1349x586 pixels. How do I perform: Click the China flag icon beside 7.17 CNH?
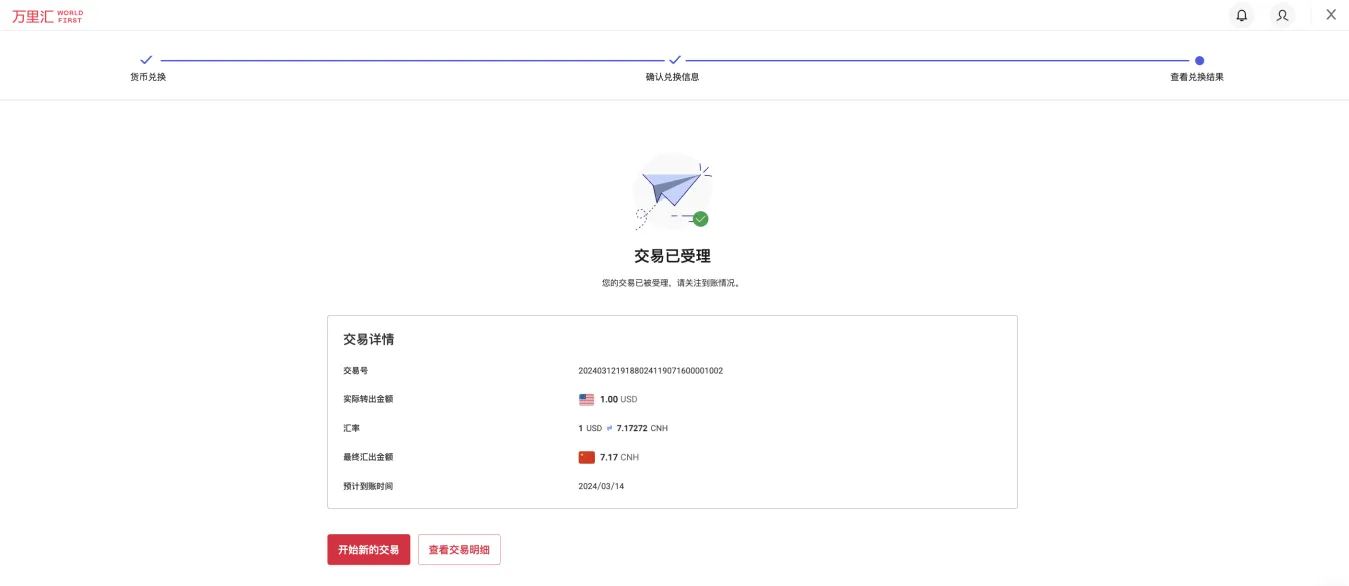(586, 457)
